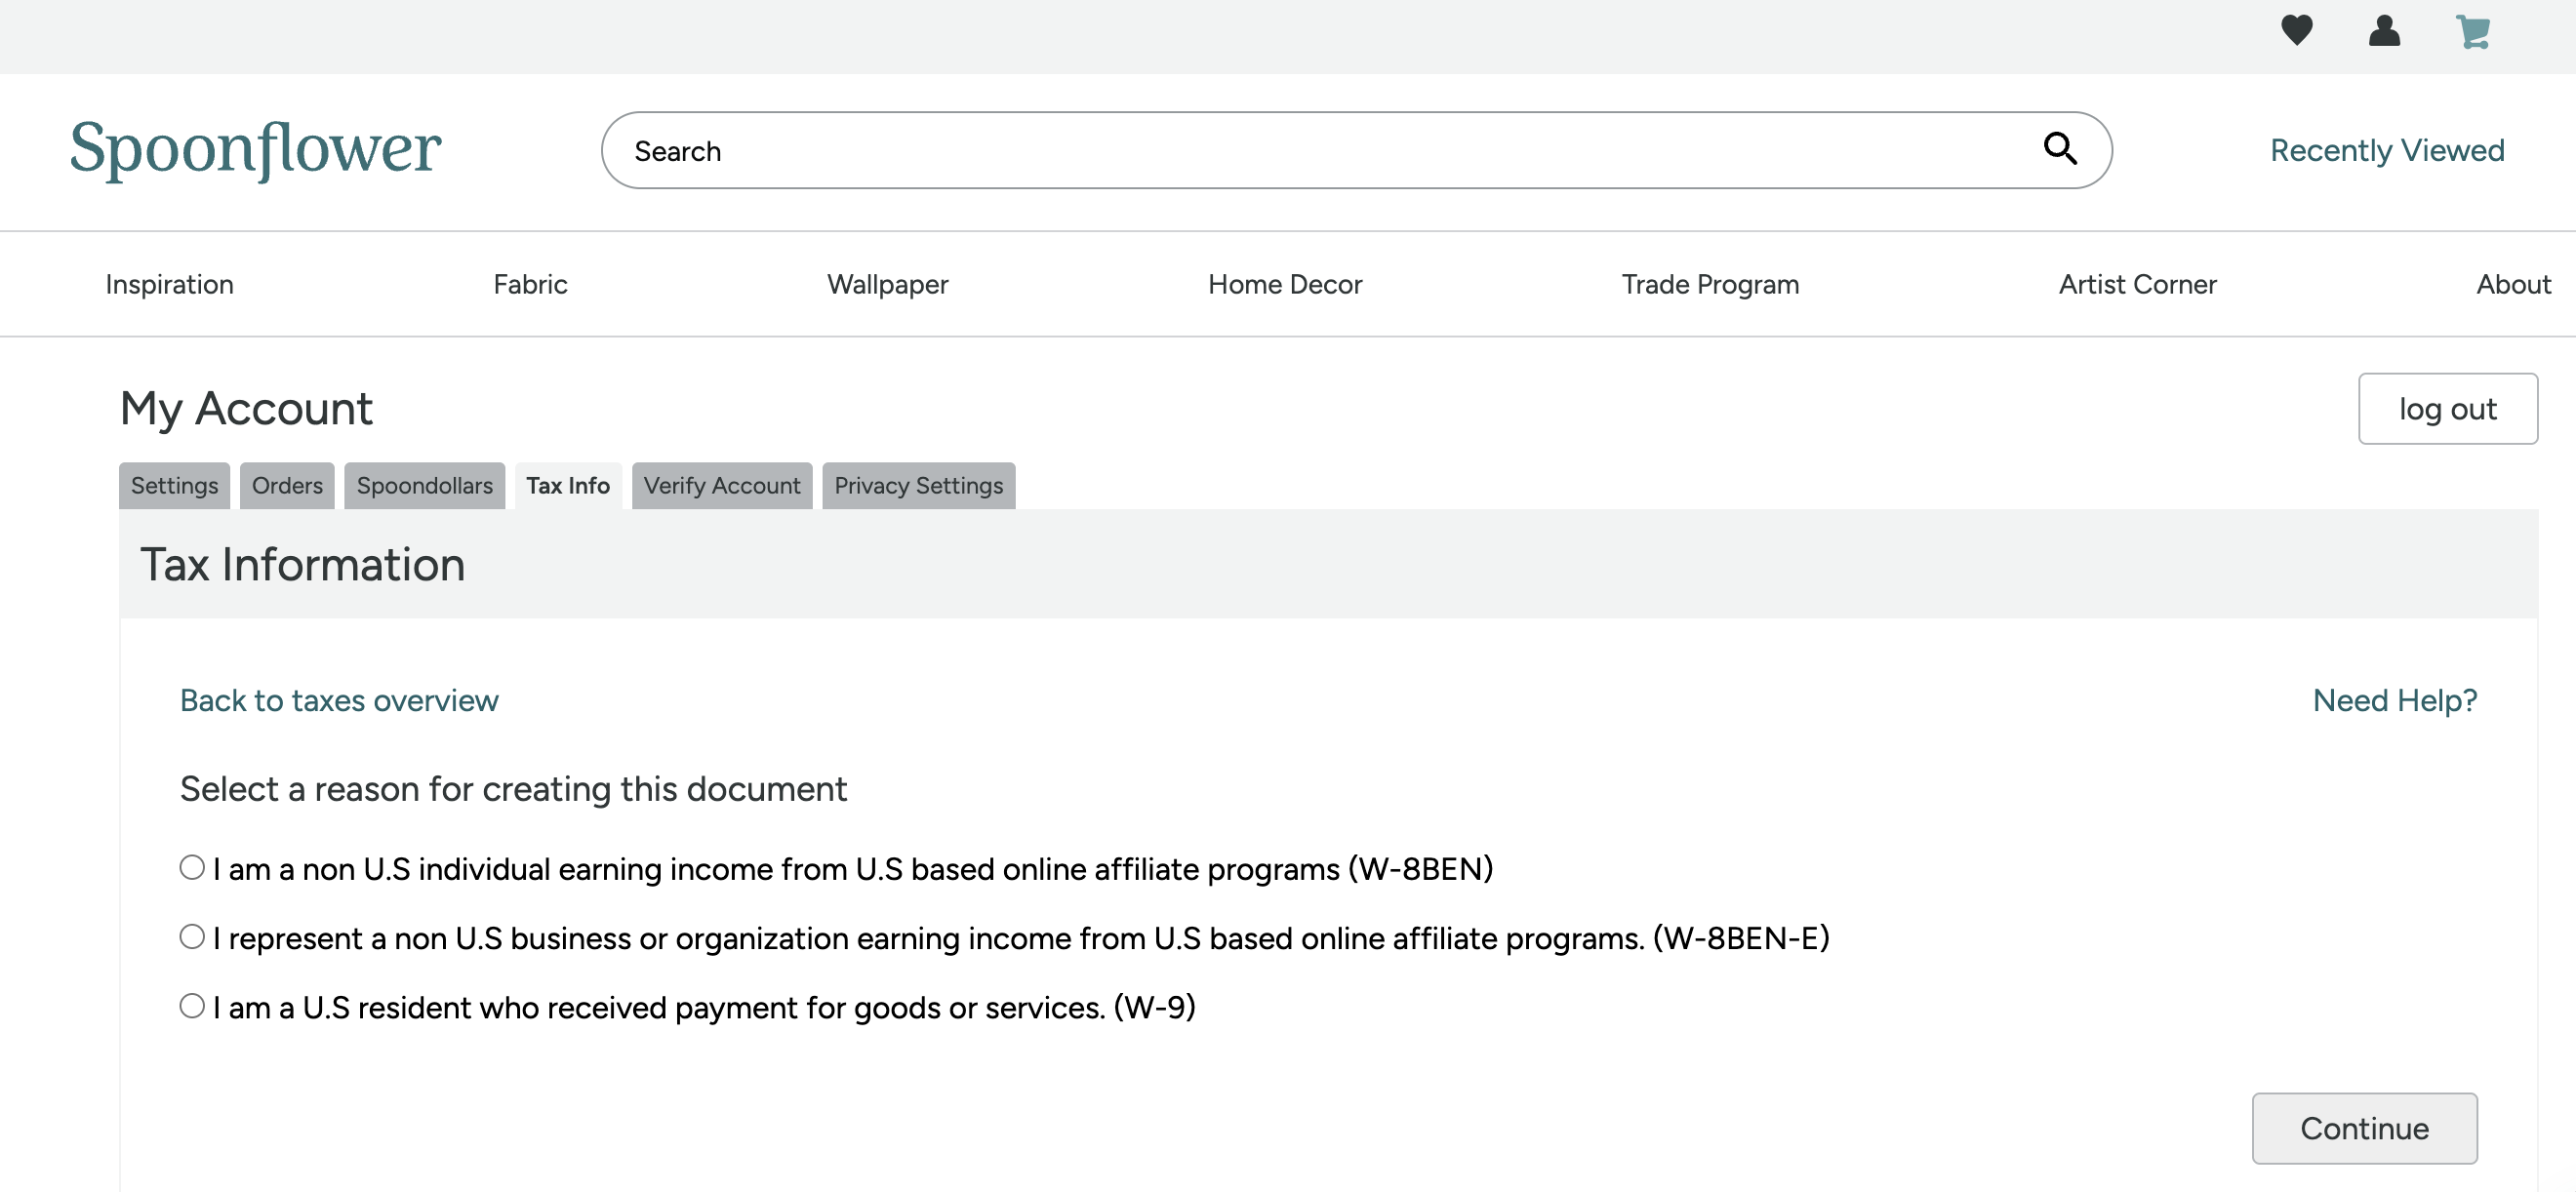Switch to the Spoondollars tab
Viewport: 2576px width, 1192px height.
point(424,485)
